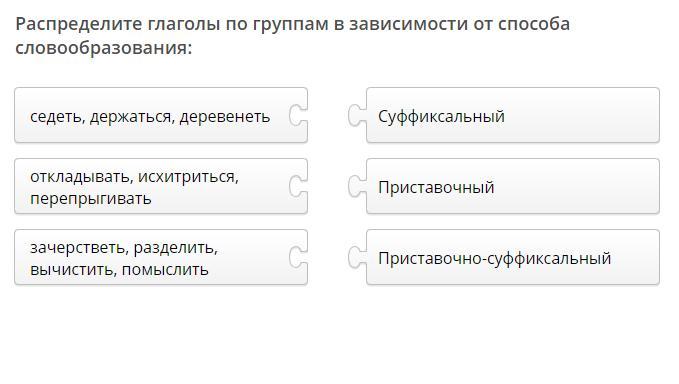Choose the 'Суффиксальный' answer card

(513, 115)
